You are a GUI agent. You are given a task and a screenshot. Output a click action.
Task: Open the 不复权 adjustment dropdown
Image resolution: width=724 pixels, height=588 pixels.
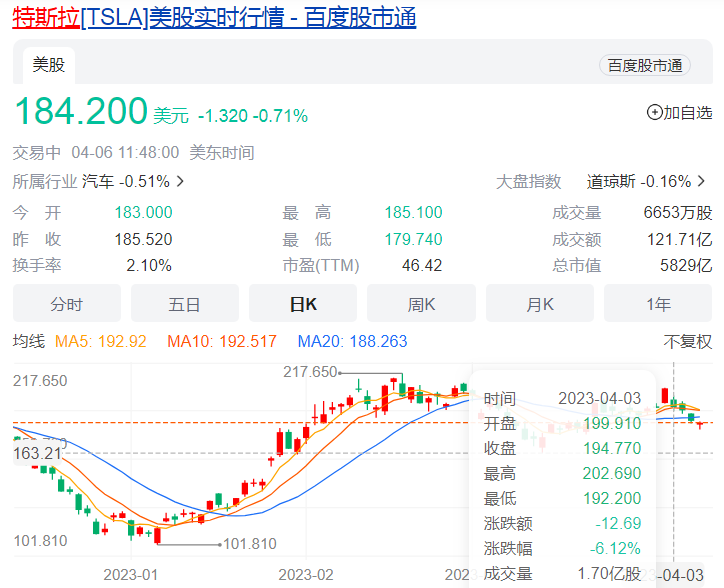(x=688, y=342)
